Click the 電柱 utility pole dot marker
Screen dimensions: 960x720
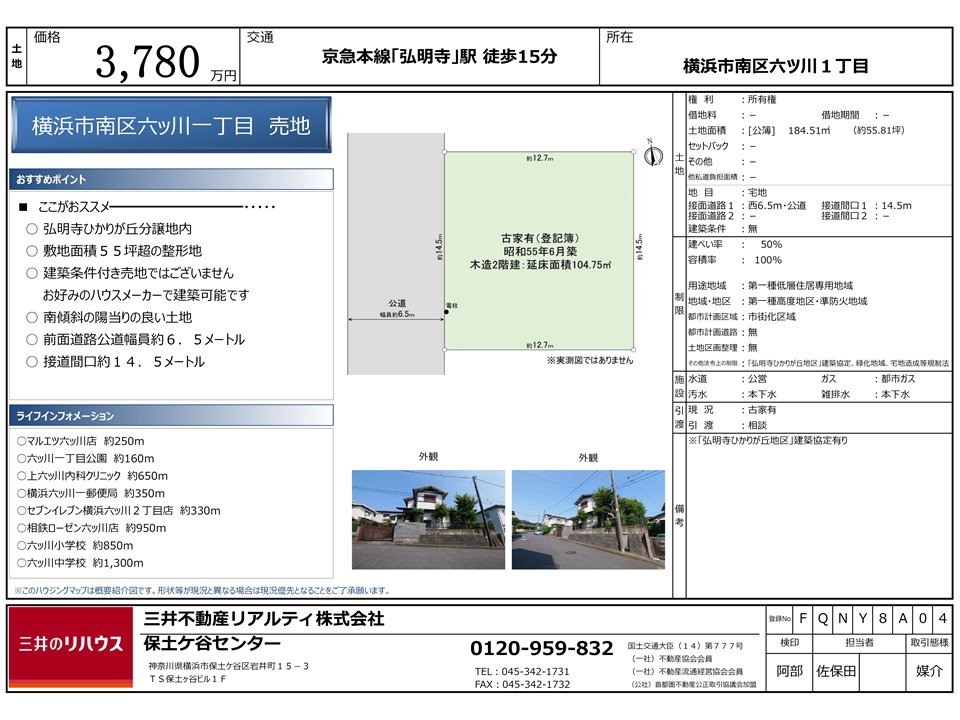click(x=445, y=312)
